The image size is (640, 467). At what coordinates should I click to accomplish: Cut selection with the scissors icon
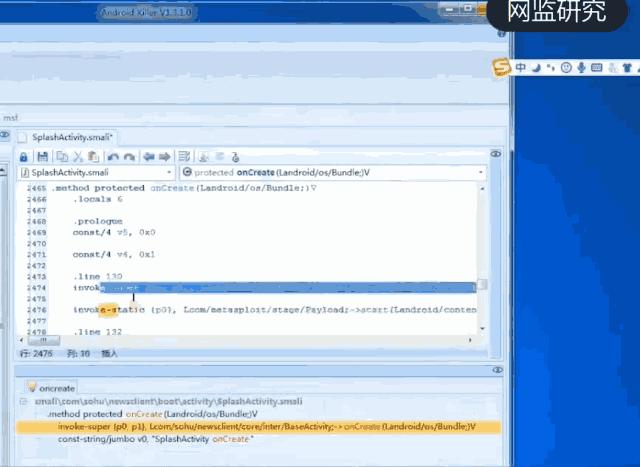click(78, 157)
